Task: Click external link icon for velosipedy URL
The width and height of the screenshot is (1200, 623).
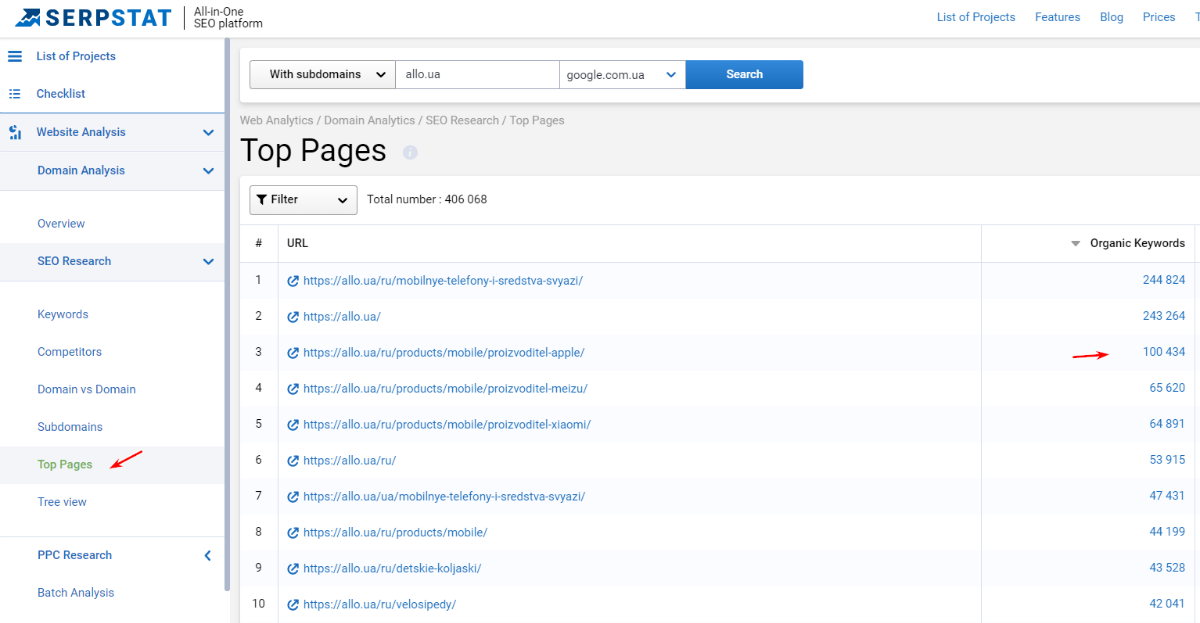Action: pos(293,605)
